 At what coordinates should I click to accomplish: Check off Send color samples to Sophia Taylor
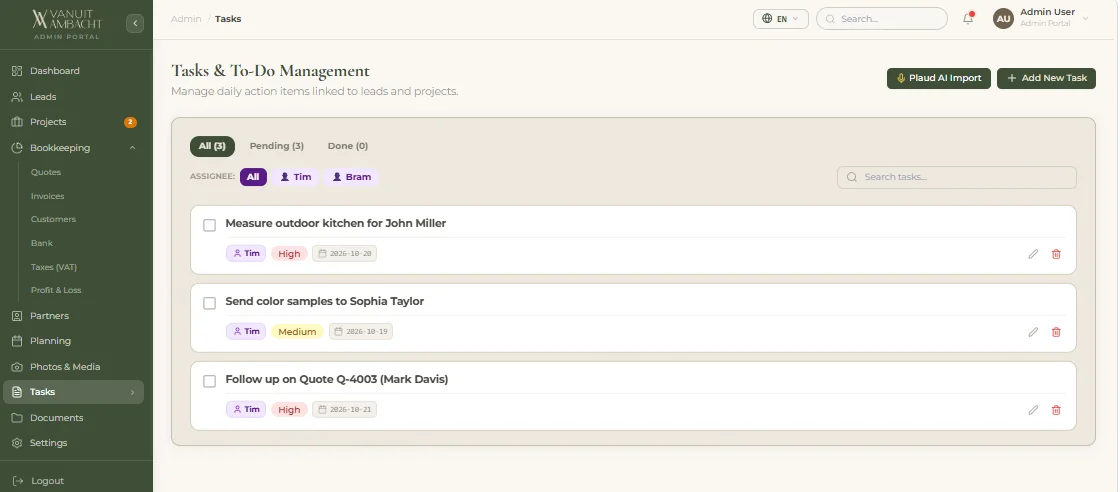click(x=209, y=303)
